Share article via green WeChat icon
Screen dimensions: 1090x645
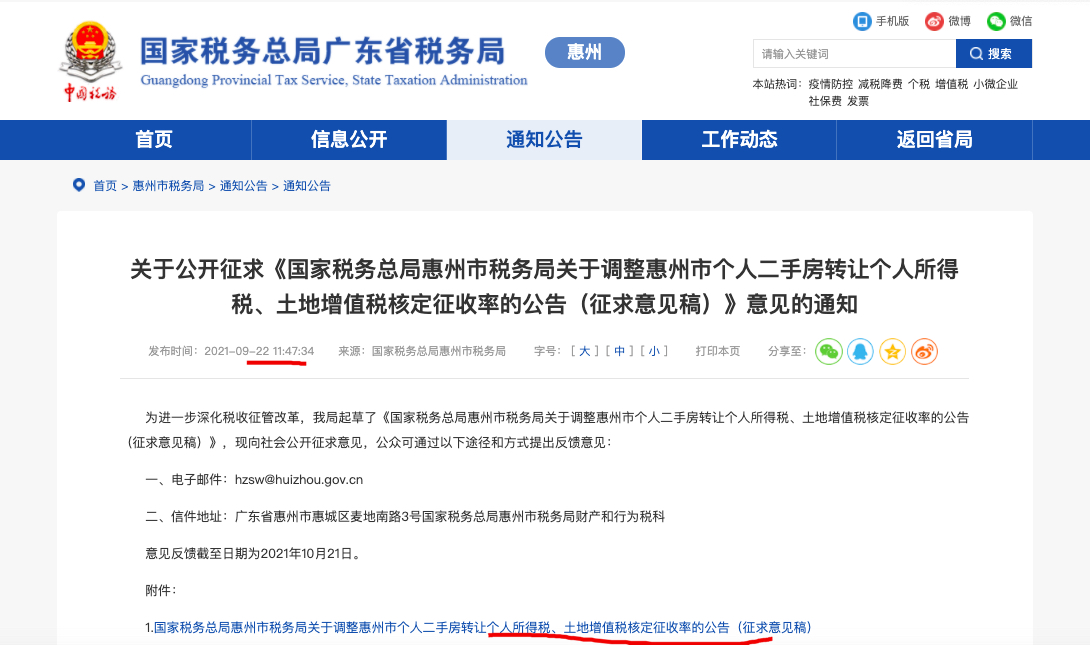tap(829, 351)
